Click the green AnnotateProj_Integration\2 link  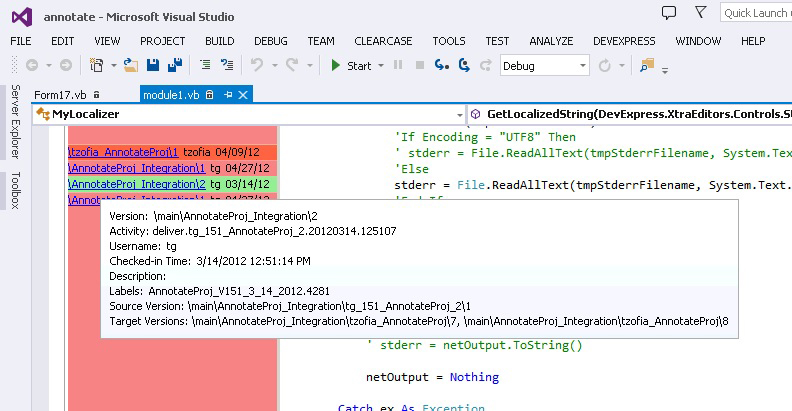136,184
